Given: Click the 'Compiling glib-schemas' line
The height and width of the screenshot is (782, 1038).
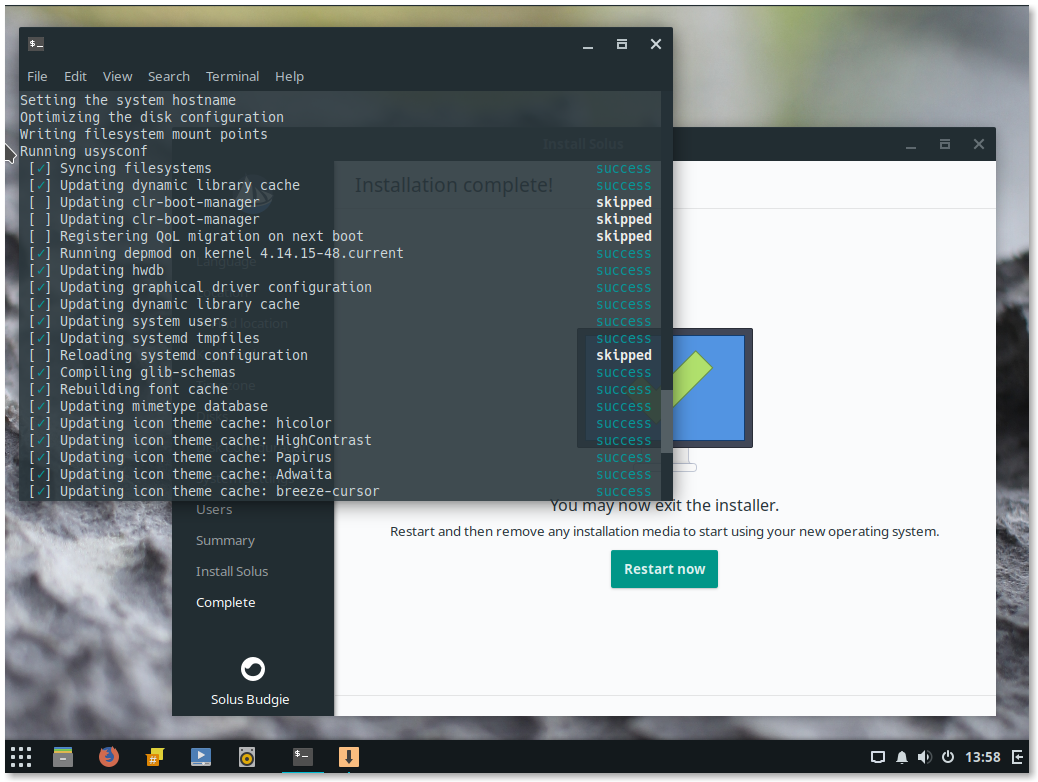Looking at the screenshot, I should tap(148, 372).
